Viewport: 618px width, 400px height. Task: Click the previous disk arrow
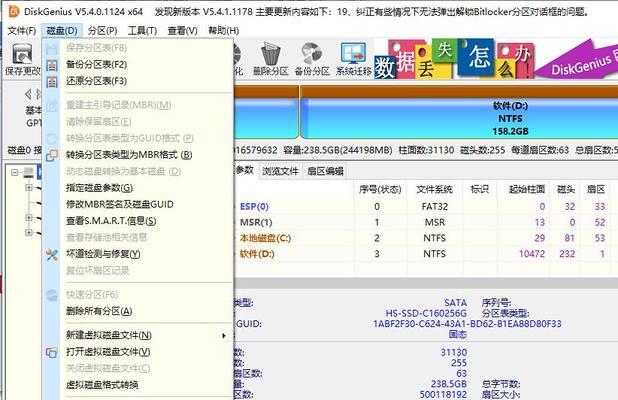pyautogui.click(x=28, y=94)
